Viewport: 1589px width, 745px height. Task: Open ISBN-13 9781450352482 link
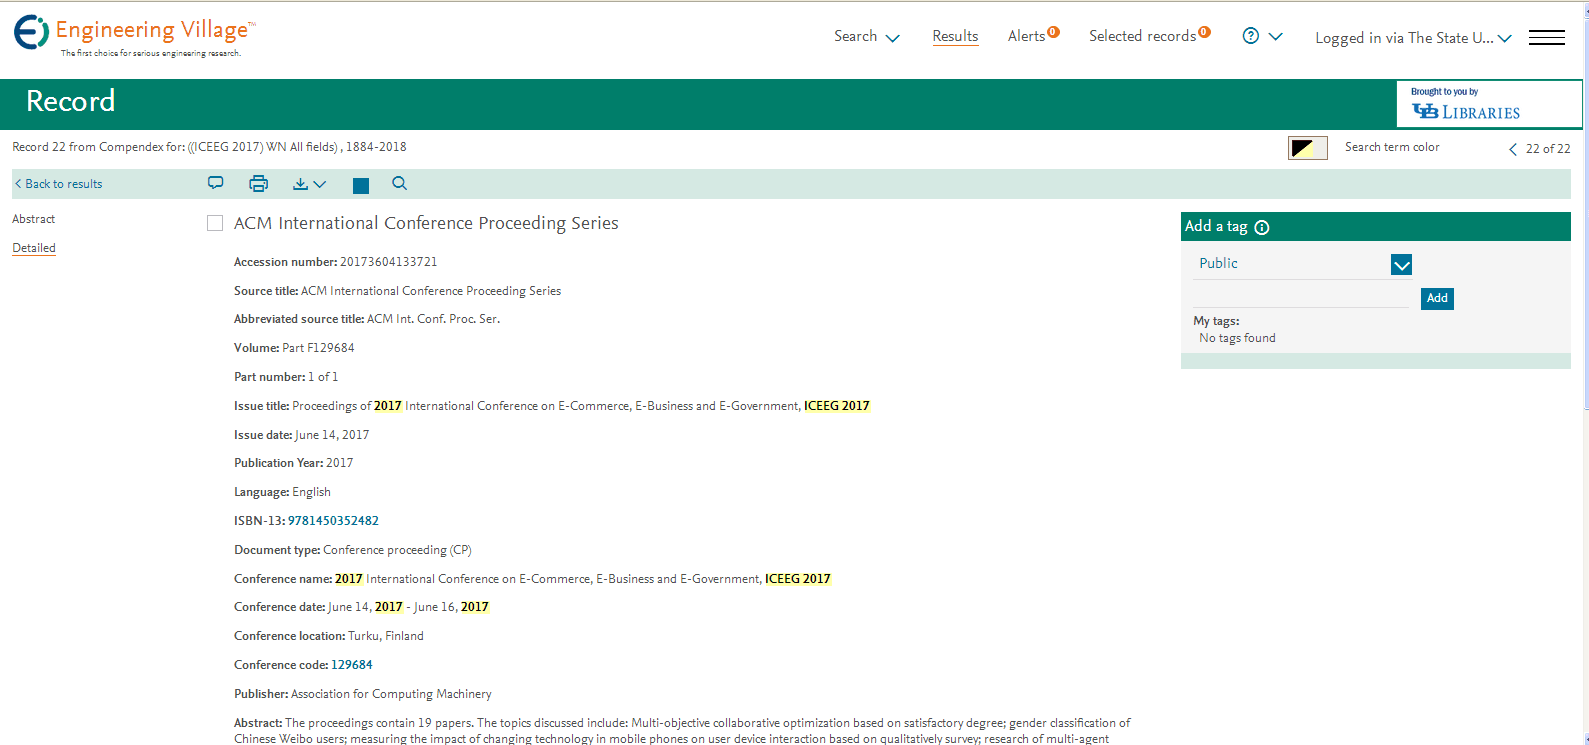pyautogui.click(x=333, y=521)
